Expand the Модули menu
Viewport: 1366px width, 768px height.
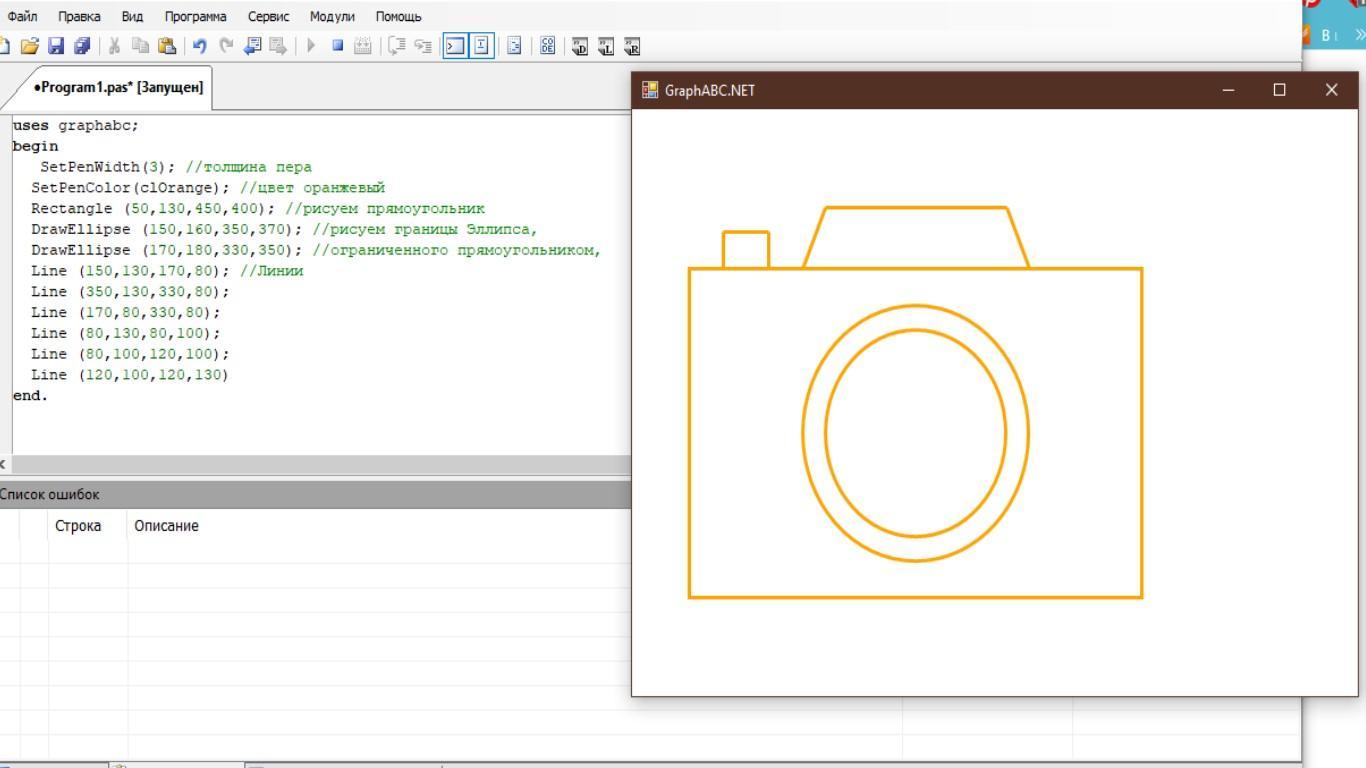point(332,17)
